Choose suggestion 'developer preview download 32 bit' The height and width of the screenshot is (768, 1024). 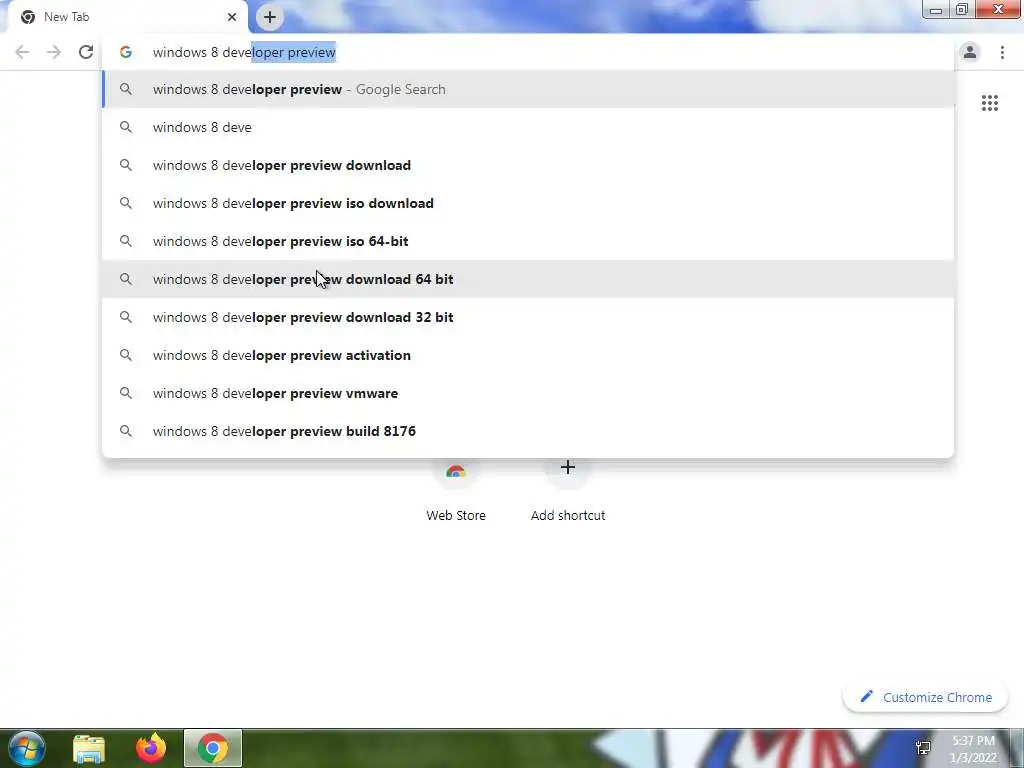(528, 317)
